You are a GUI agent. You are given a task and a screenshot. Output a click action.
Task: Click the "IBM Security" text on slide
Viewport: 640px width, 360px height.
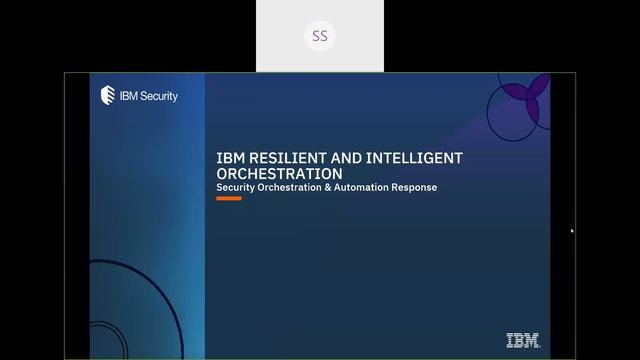click(x=149, y=96)
